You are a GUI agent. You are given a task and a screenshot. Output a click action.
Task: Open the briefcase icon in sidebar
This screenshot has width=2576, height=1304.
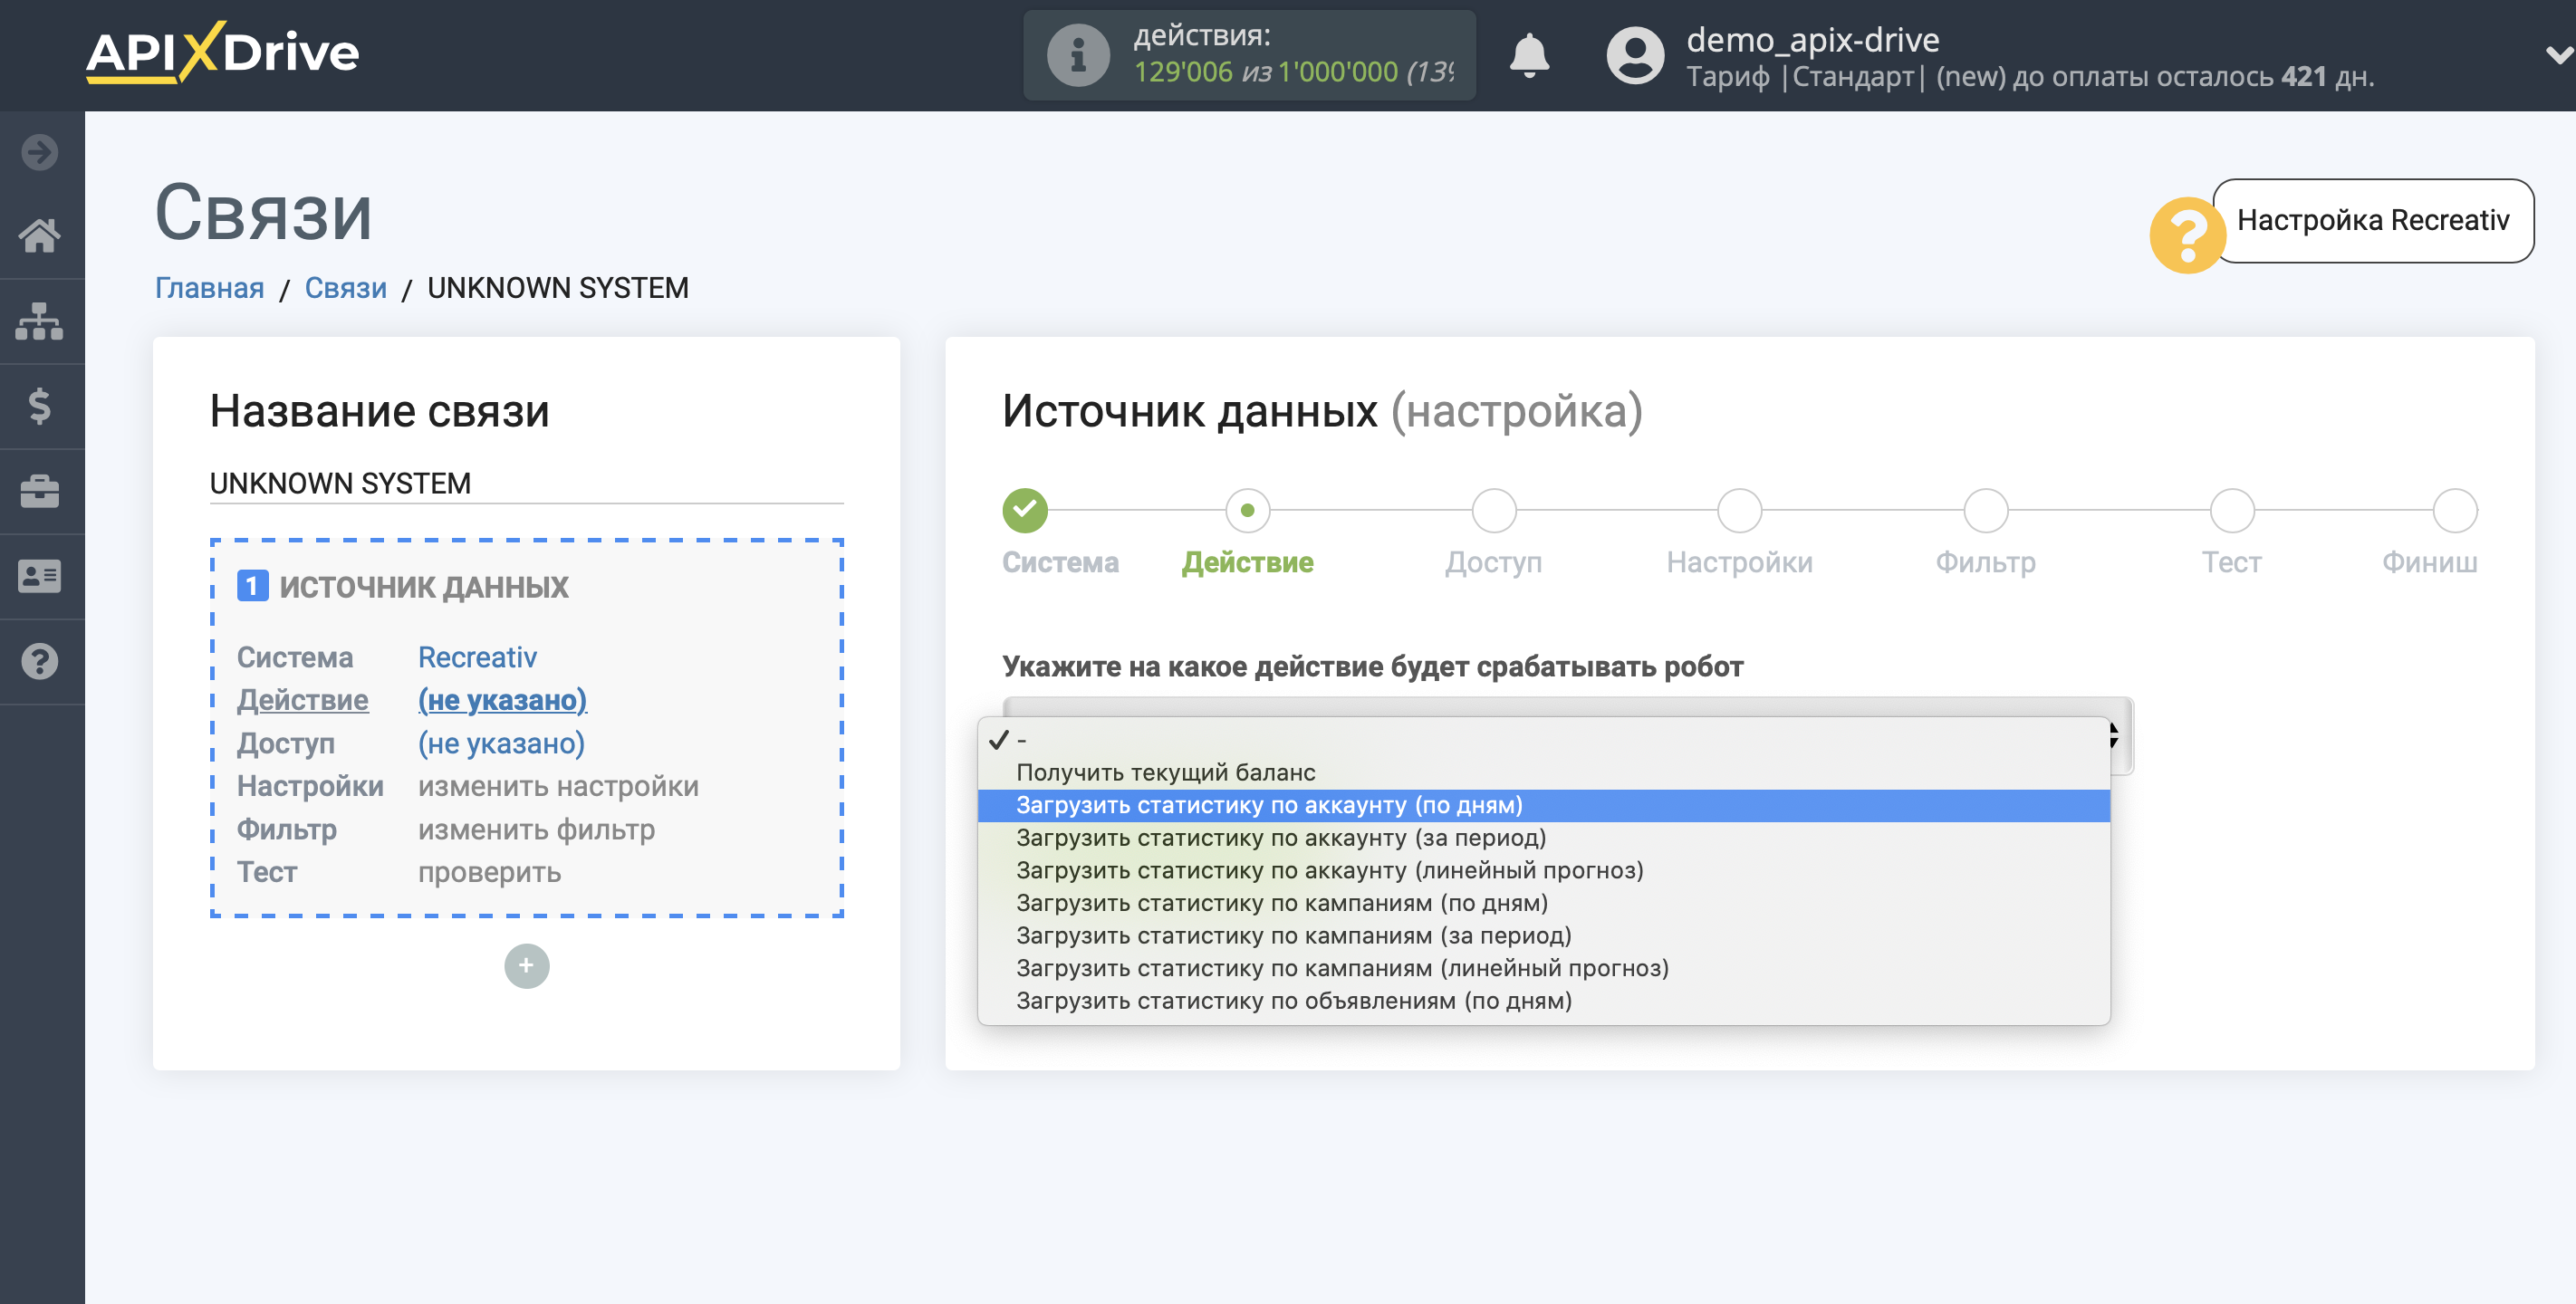[40, 491]
